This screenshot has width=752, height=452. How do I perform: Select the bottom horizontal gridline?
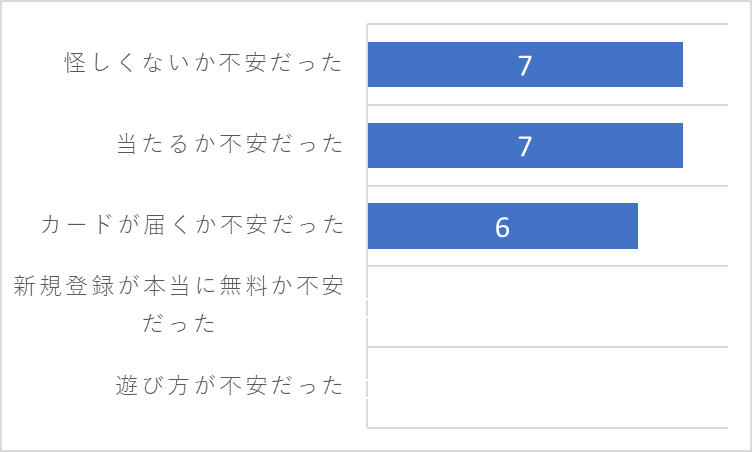coord(548,427)
